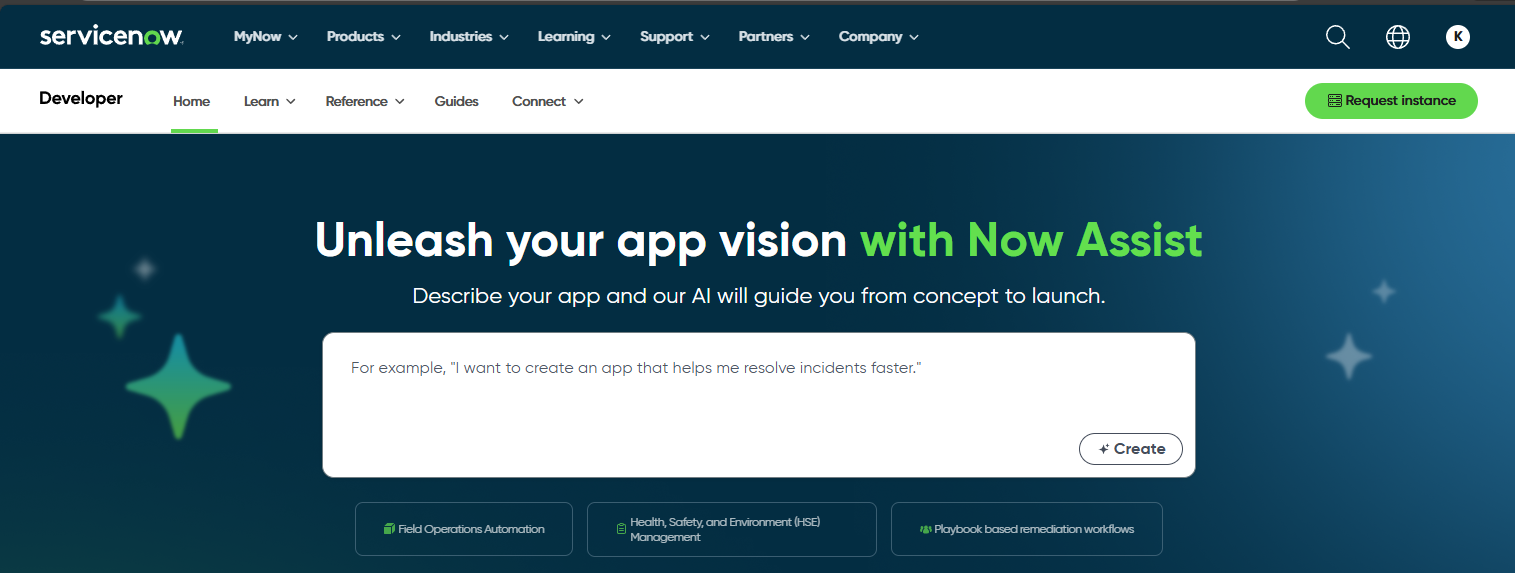Viewport: 1515px width, 573px height.
Task: Open the search magnifier icon
Action: click(x=1337, y=37)
